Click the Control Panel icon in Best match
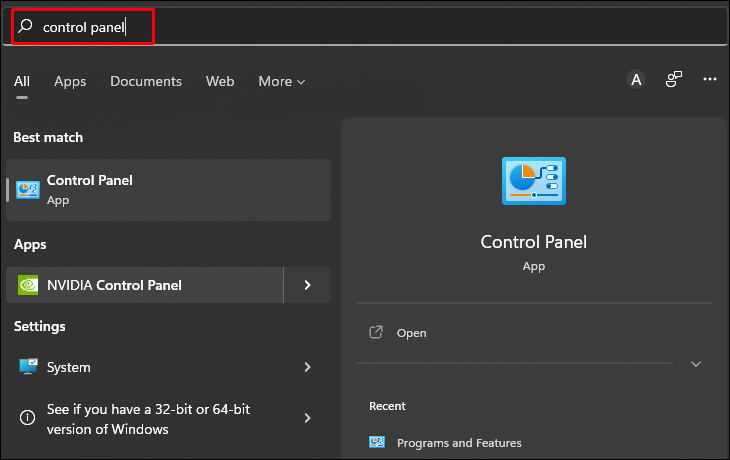This screenshot has height=460, width=730. 28,190
